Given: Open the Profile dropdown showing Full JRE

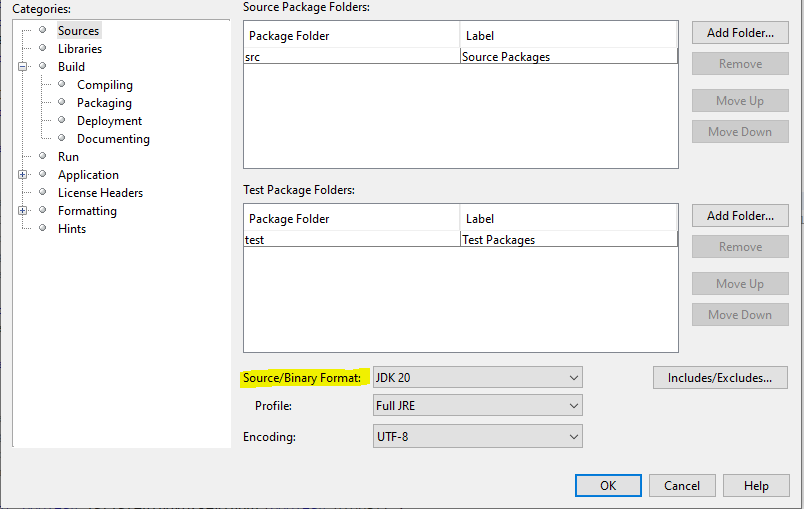Looking at the screenshot, I should [477, 406].
